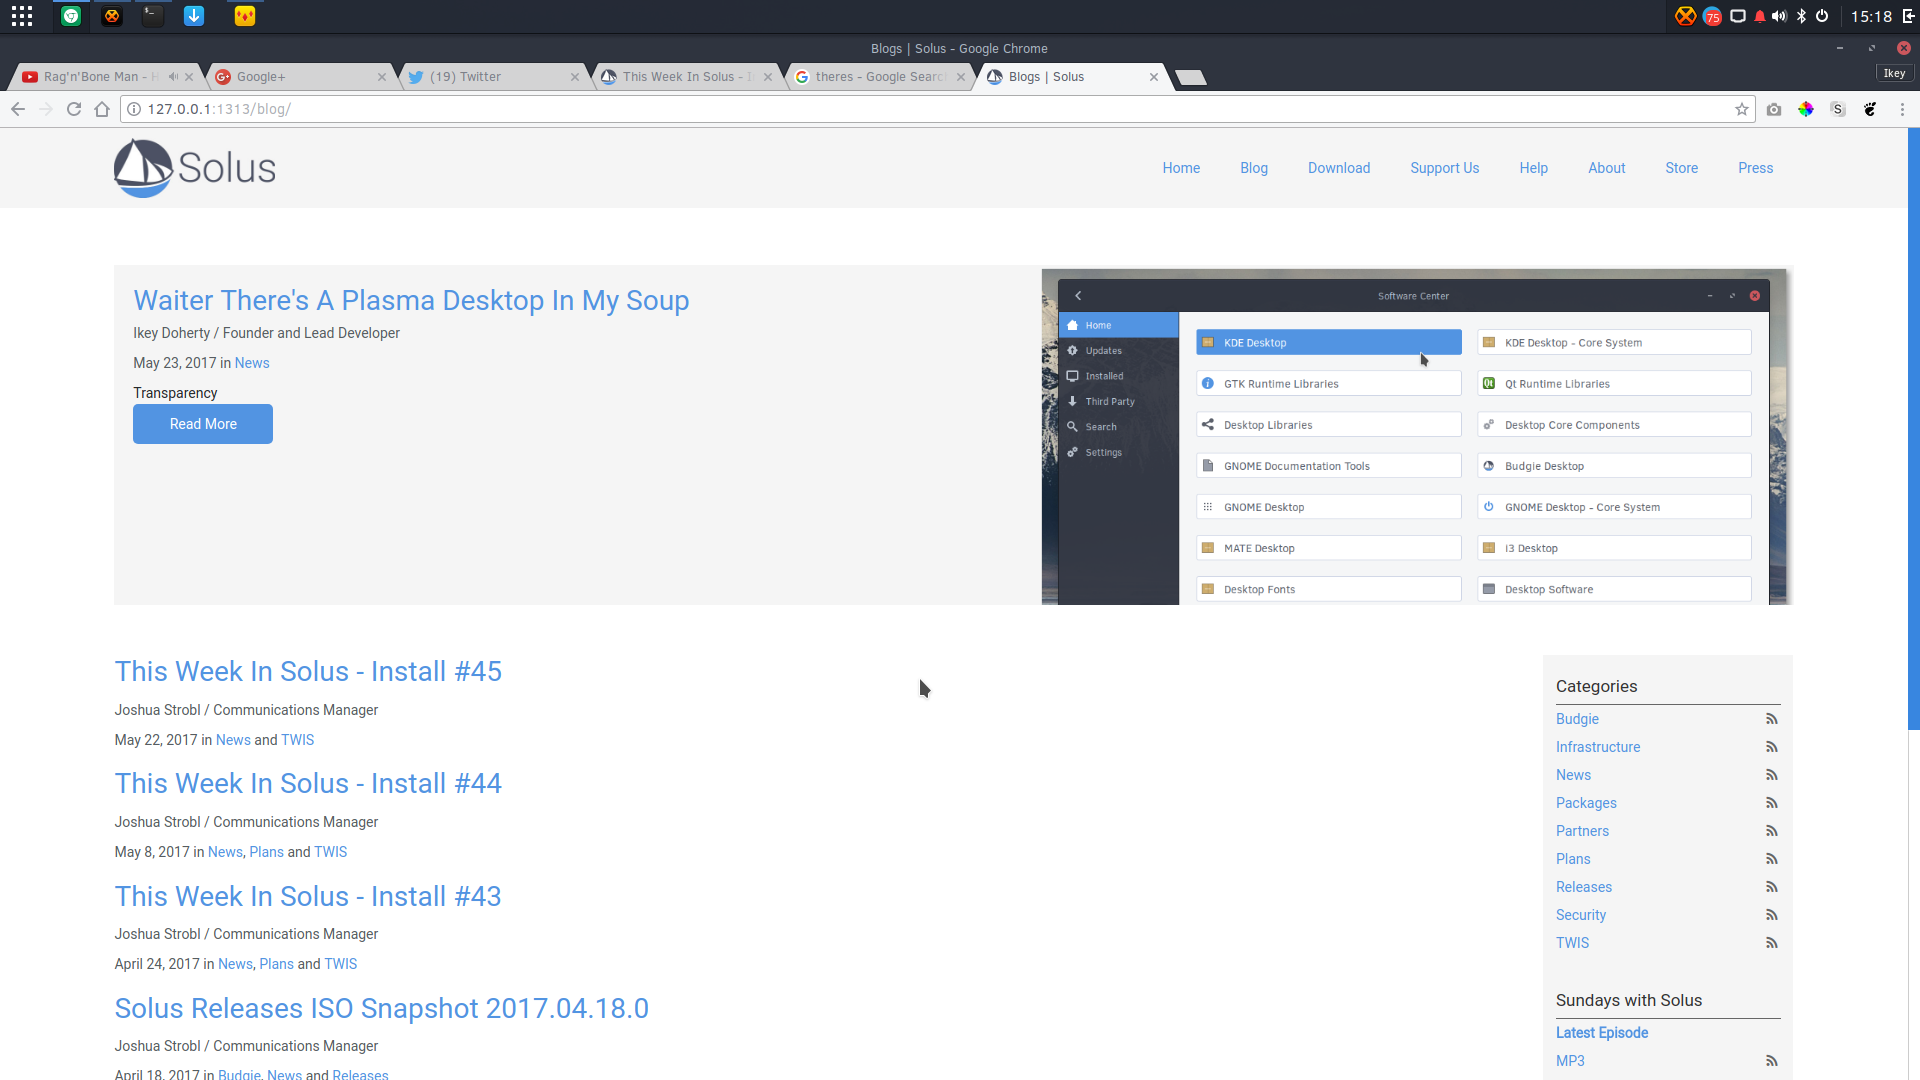
Task: Click the TWIS tag under Install #45
Action: (x=297, y=740)
